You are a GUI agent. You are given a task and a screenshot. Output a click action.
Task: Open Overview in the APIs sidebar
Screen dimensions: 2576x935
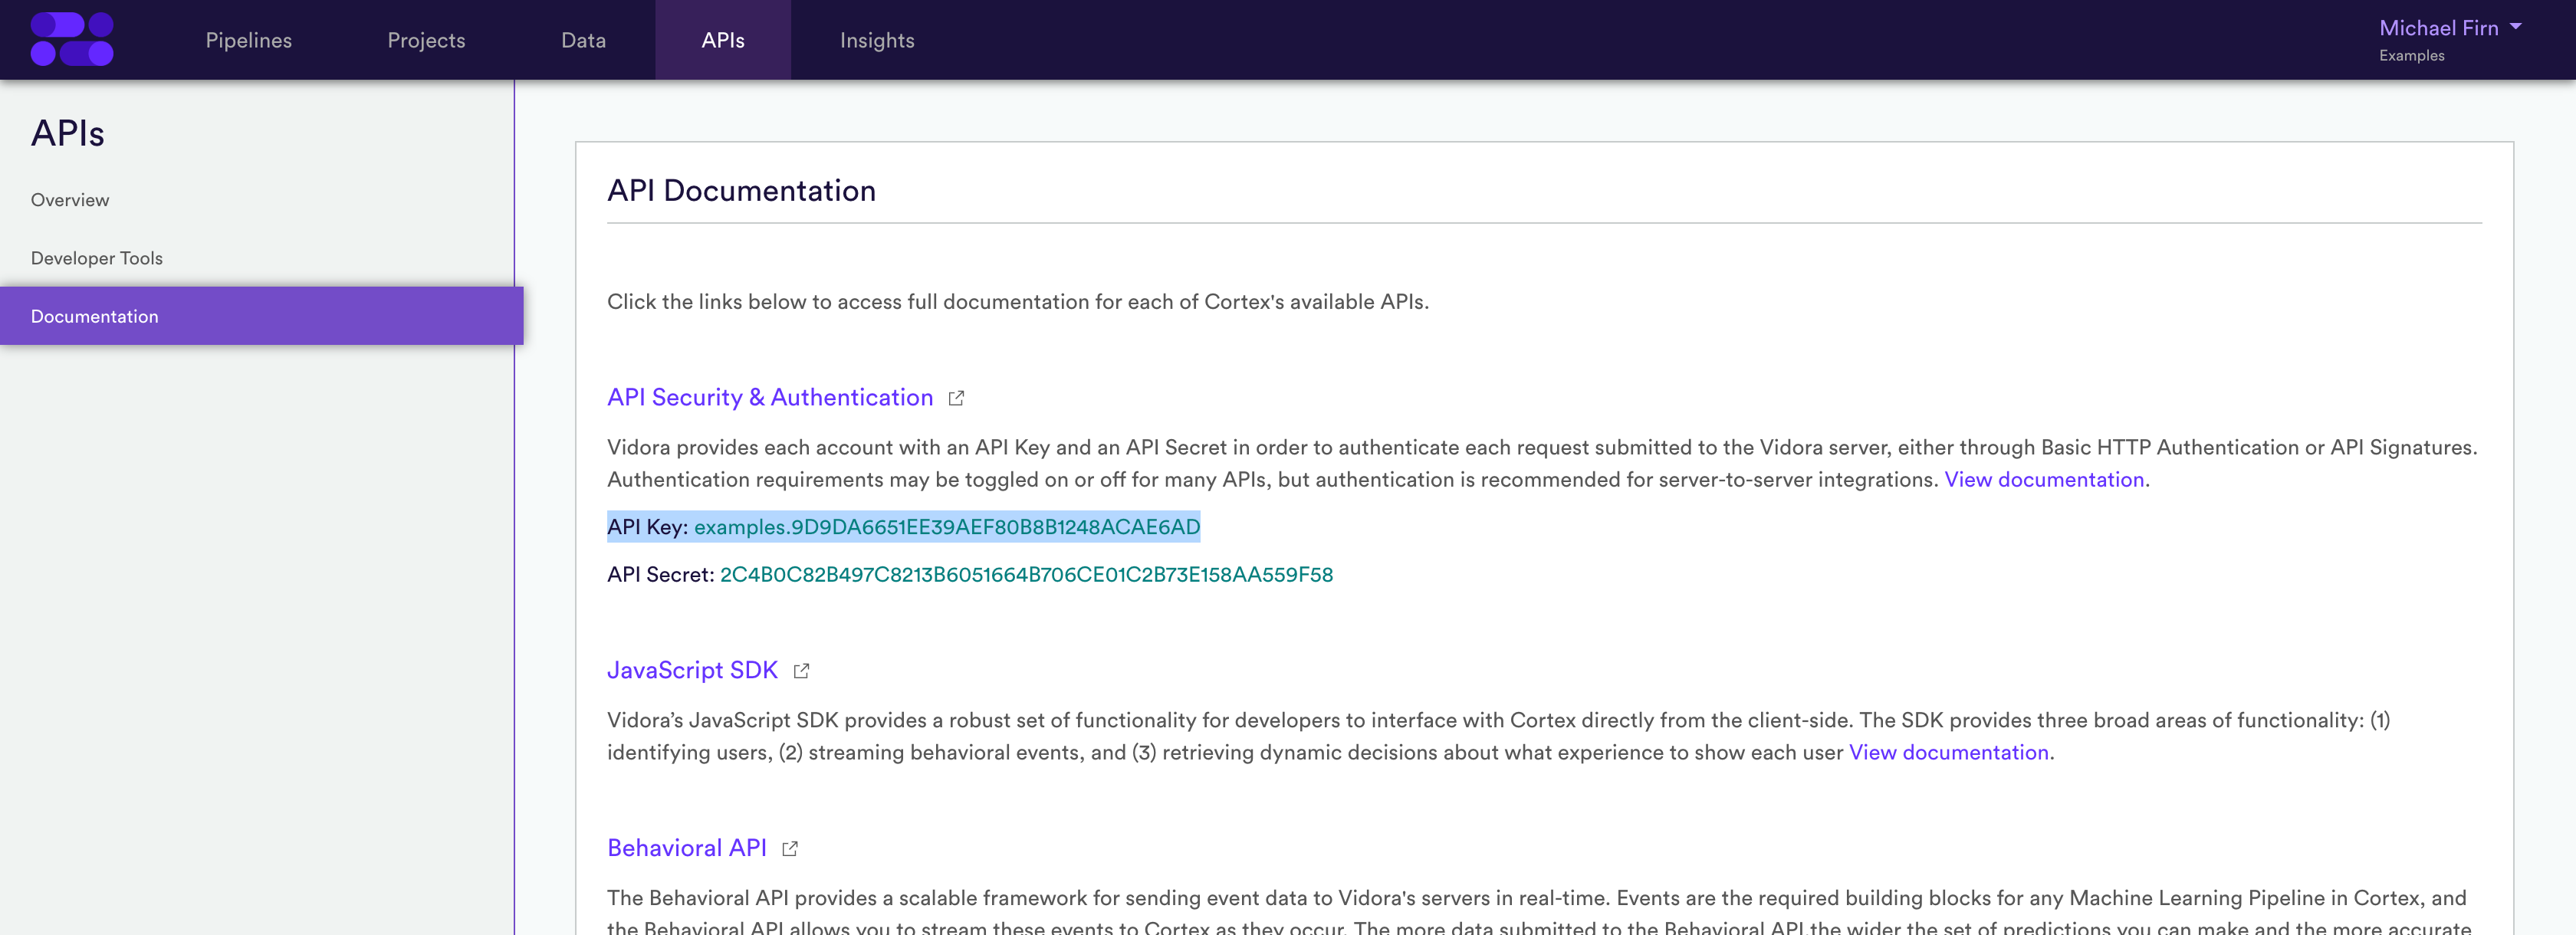pyautogui.click(x=70, y=200)
